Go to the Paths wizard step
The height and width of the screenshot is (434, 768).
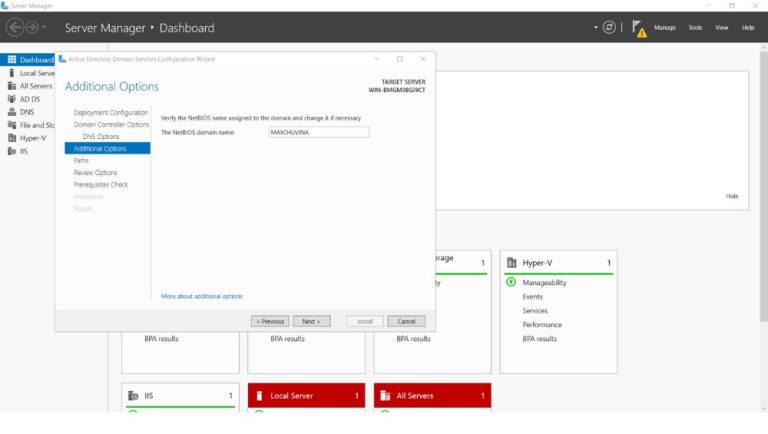(81, 161)
